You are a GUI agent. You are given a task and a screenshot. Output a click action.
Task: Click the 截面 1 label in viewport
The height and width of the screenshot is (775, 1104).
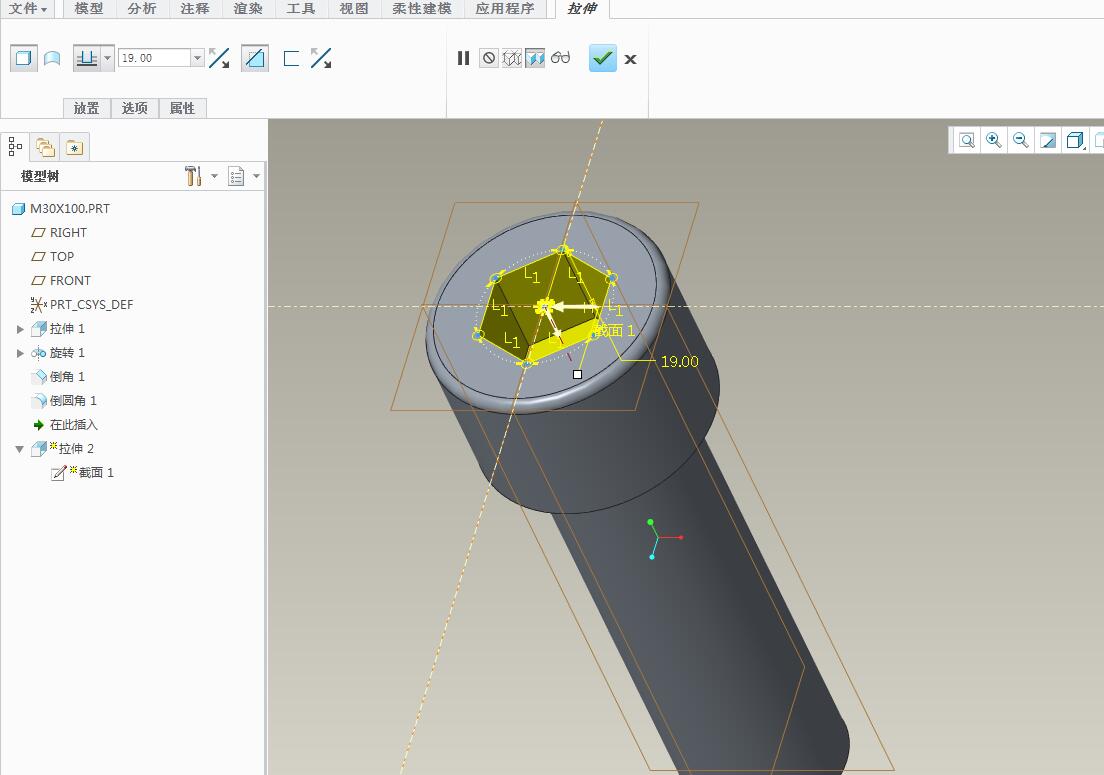coord(616,330)
